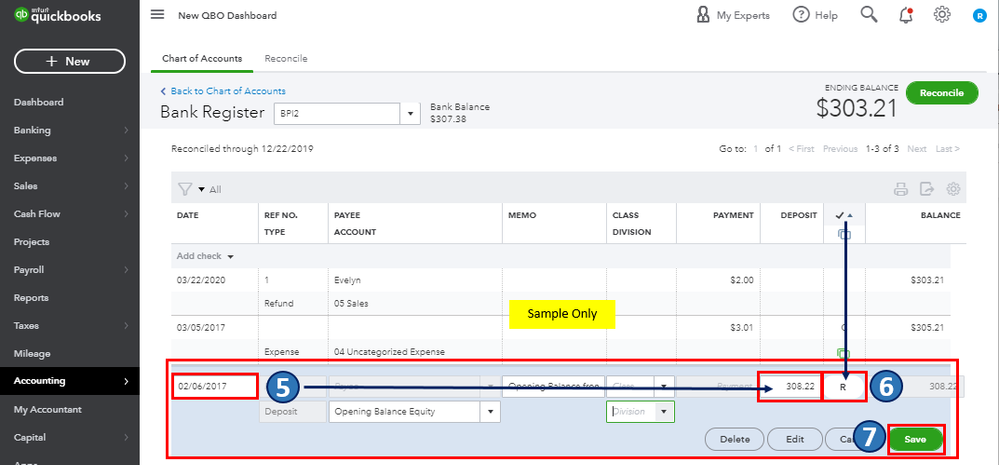This screenshot has width=999, height=465.
Task: Click the filter funnel icon
Action: point(184,189)
